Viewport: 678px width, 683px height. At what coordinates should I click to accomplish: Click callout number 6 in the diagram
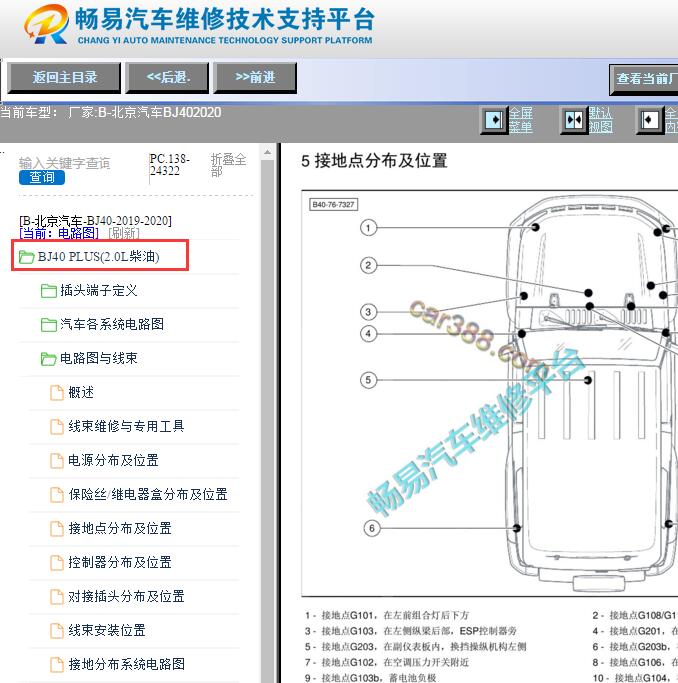pyautogui.click(x=371, y=528)
